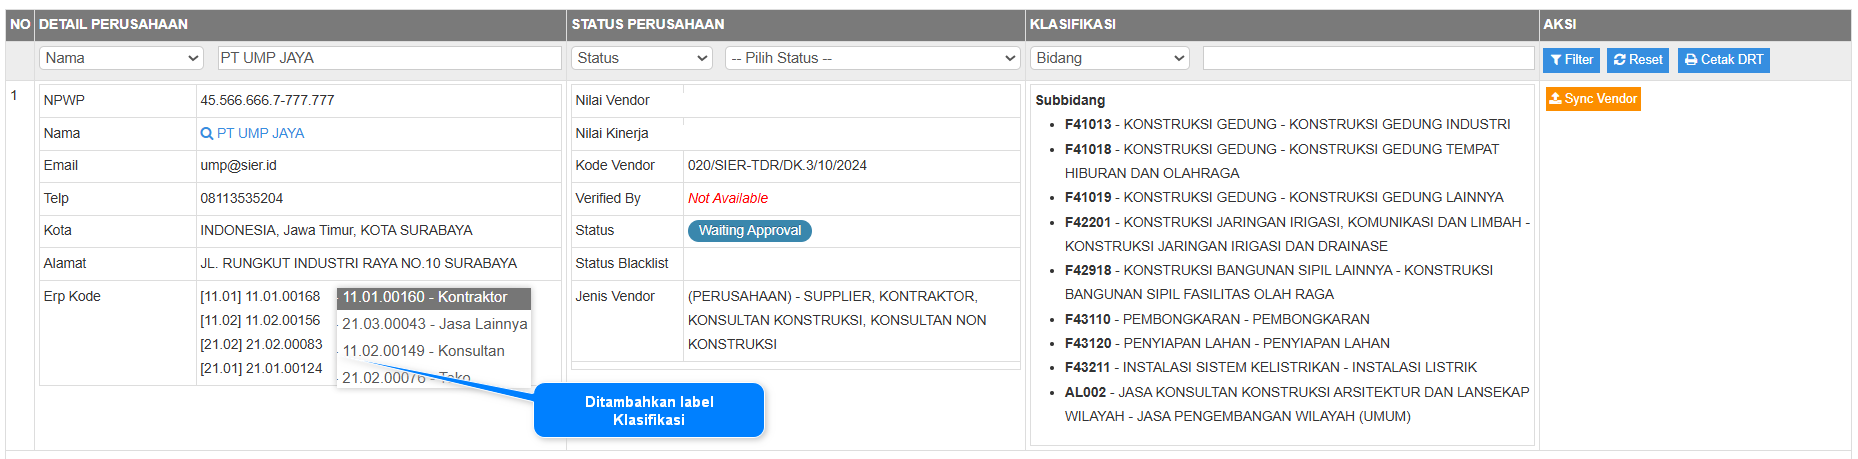Pick 11.02.00149 - Konsultan list option
1858x459 pixels.
pyautogui.click(x=423, y=351)
